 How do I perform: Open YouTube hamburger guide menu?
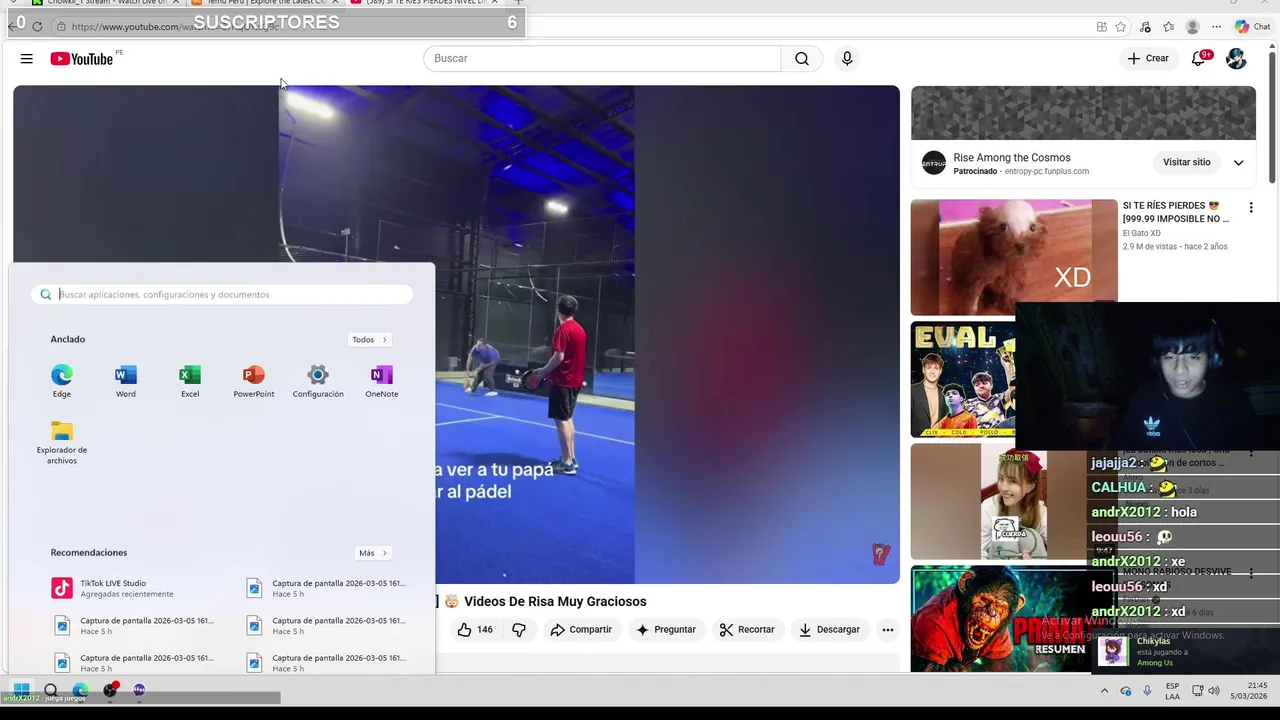(27, 59)
